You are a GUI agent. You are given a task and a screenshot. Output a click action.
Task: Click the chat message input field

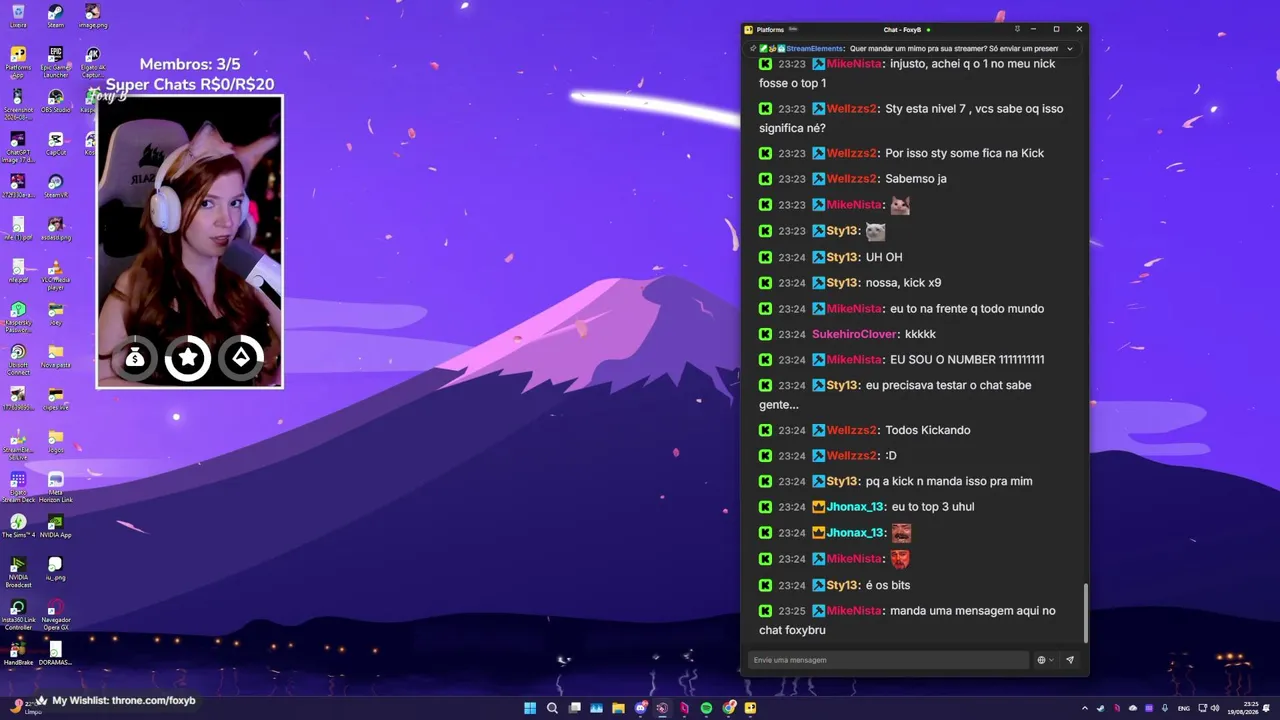(889, 660)
